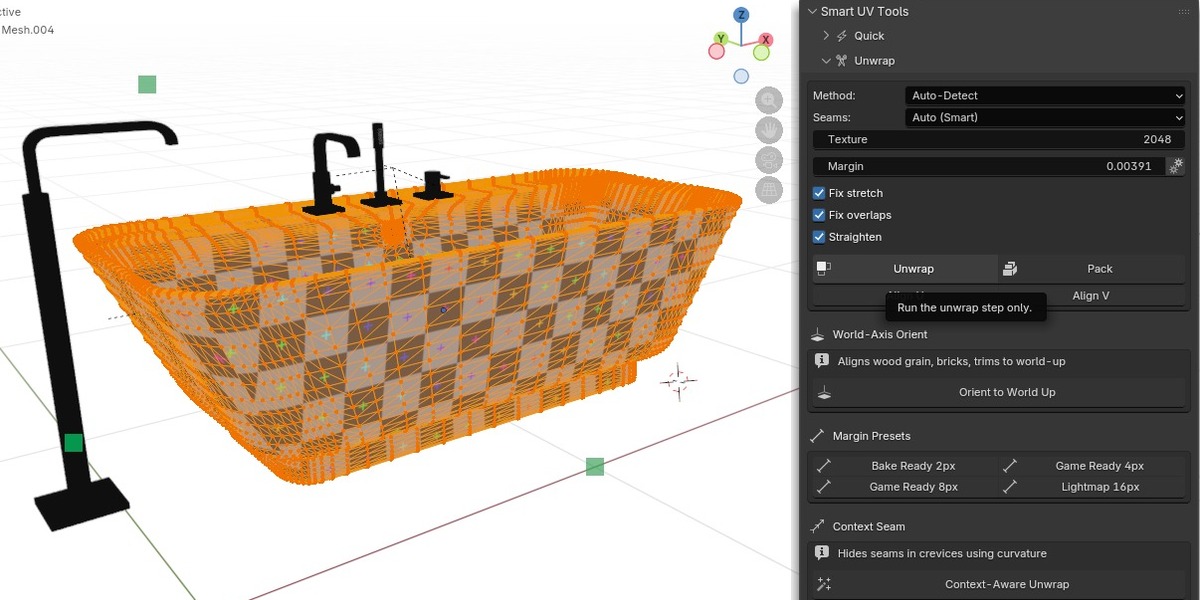Screen dimensions: 1200x600
Task: Click the margin auto-calculate icon
Action: 1176,166
